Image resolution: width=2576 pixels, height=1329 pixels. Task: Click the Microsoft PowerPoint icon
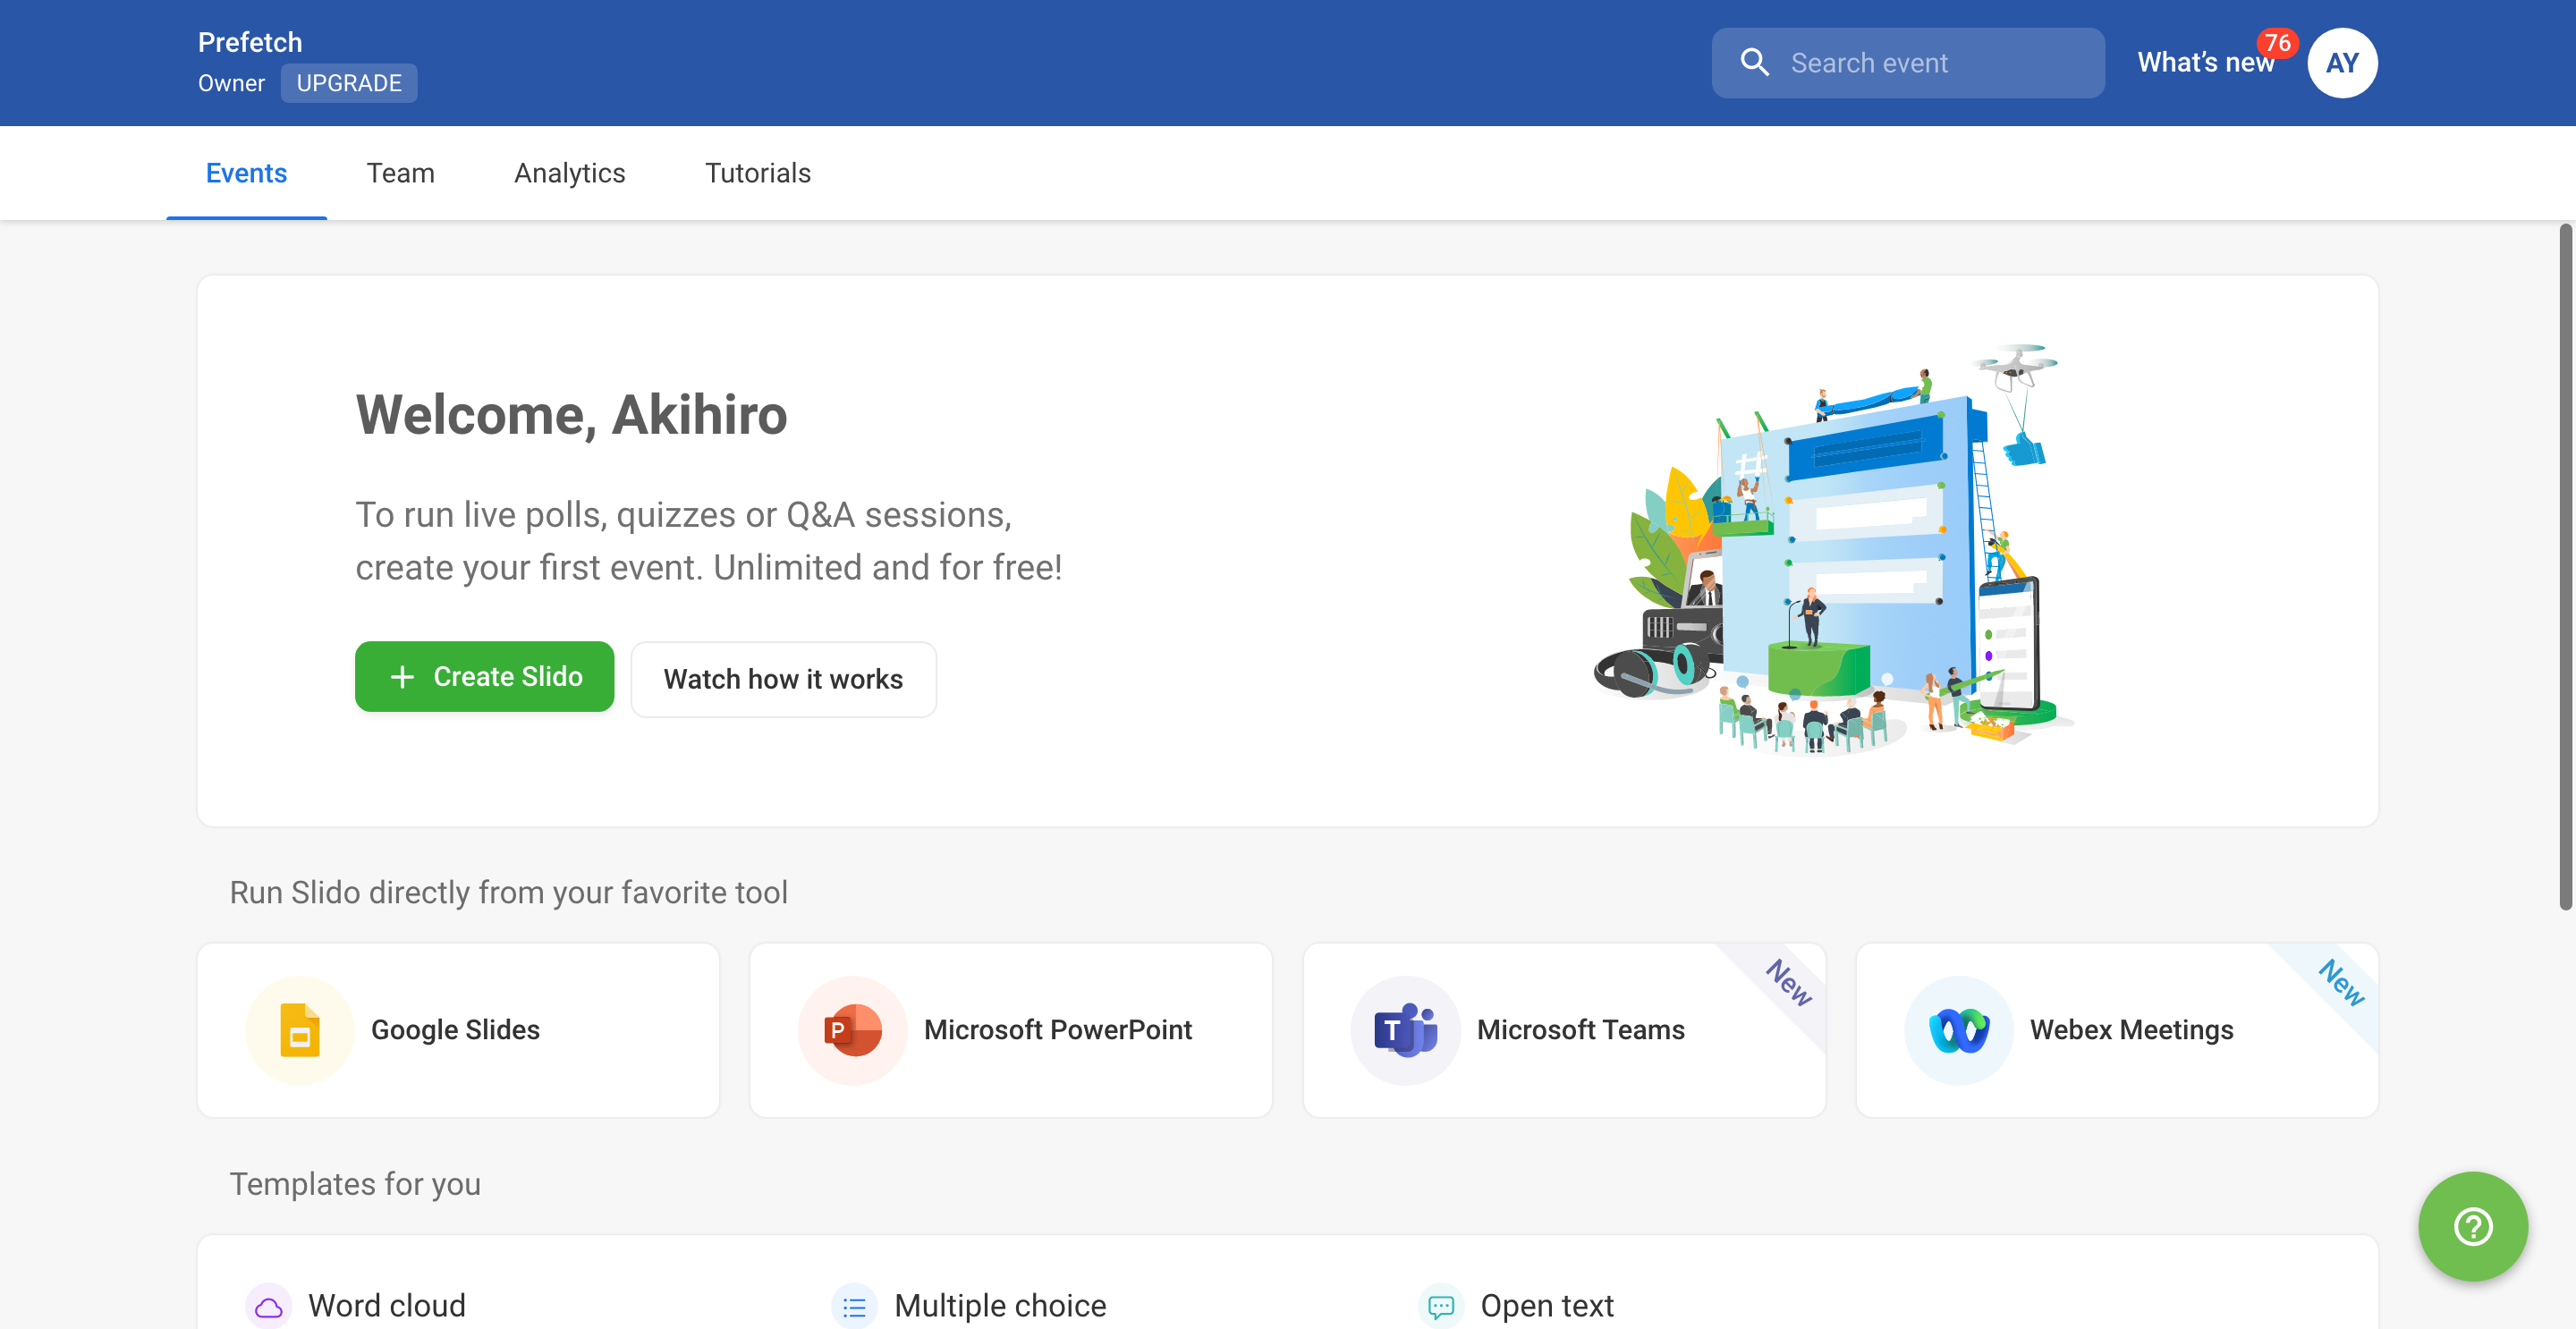coord(852,1029)
